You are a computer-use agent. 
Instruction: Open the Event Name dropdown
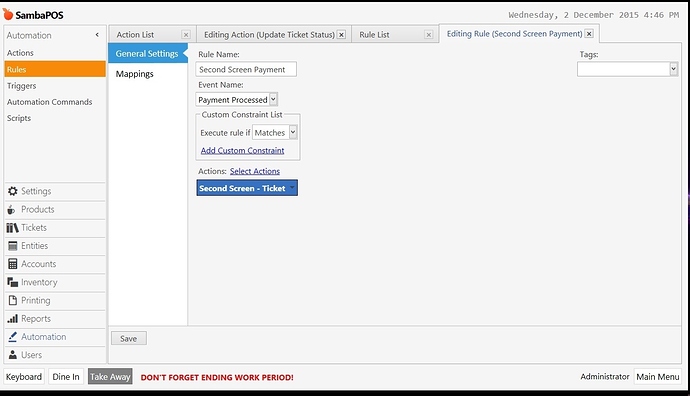(x=273, y=99)
